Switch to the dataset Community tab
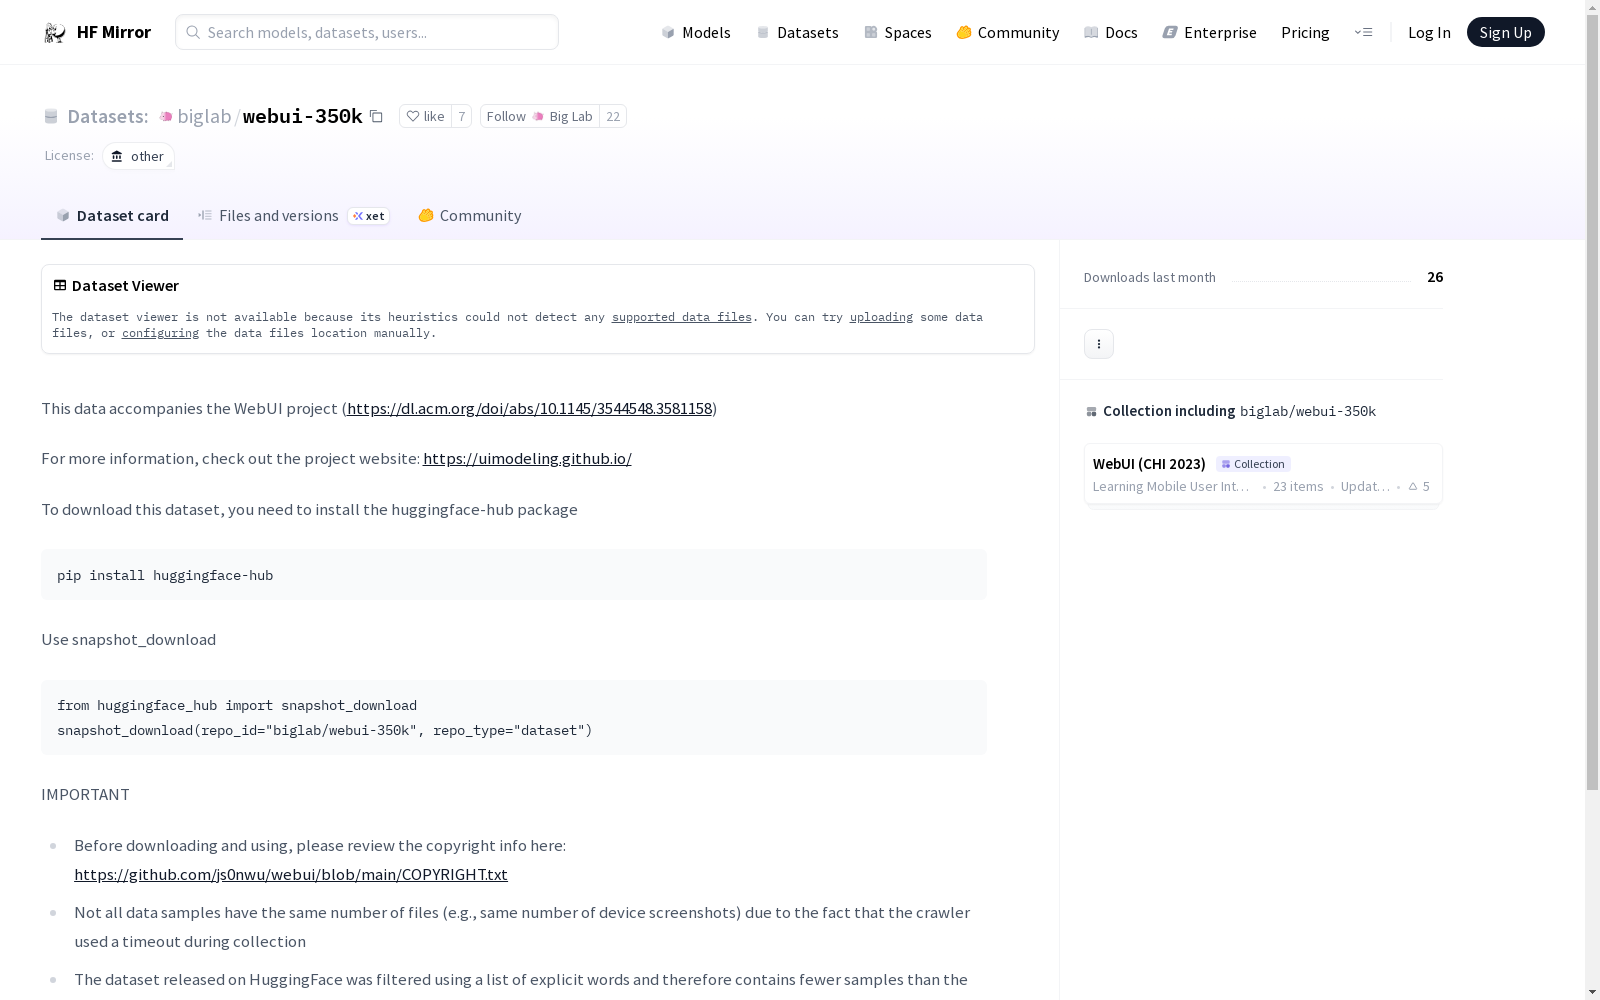This screenshot has height=1000, width=1600. coord(470,216)
